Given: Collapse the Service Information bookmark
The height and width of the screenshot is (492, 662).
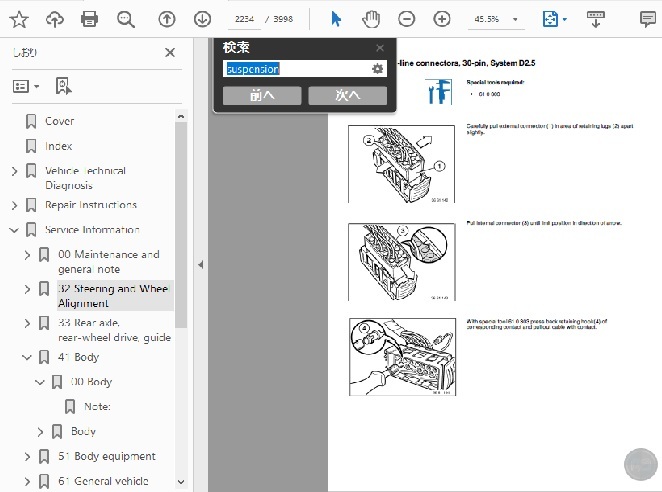Looking at the screenshot, I should point(14,230).
